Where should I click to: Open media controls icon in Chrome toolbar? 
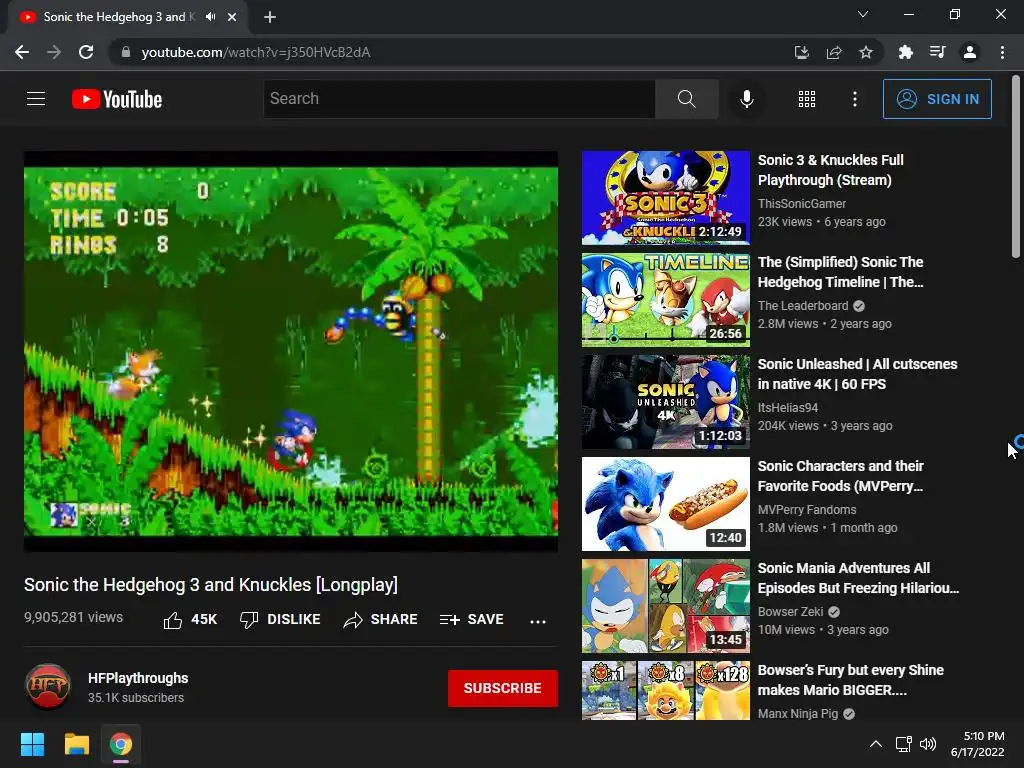point(937,52)
